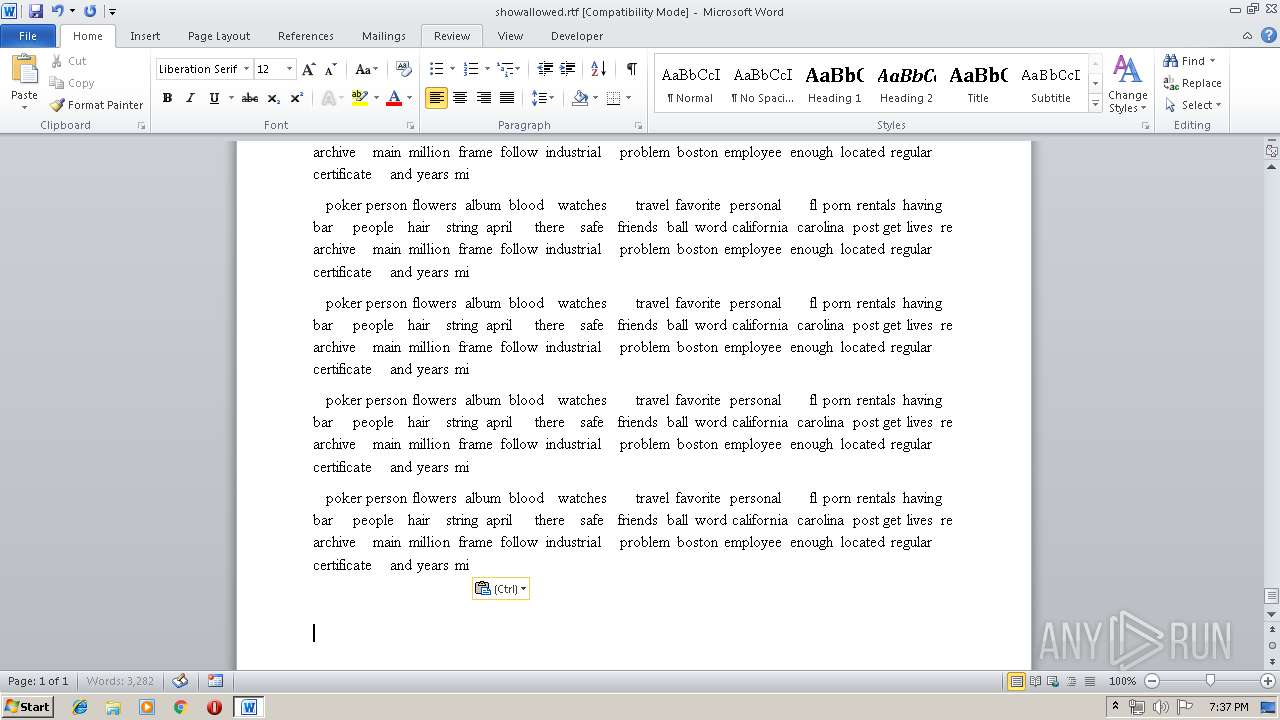
Task: Shrink font size with the small A icon
Action: click(331, 69)
